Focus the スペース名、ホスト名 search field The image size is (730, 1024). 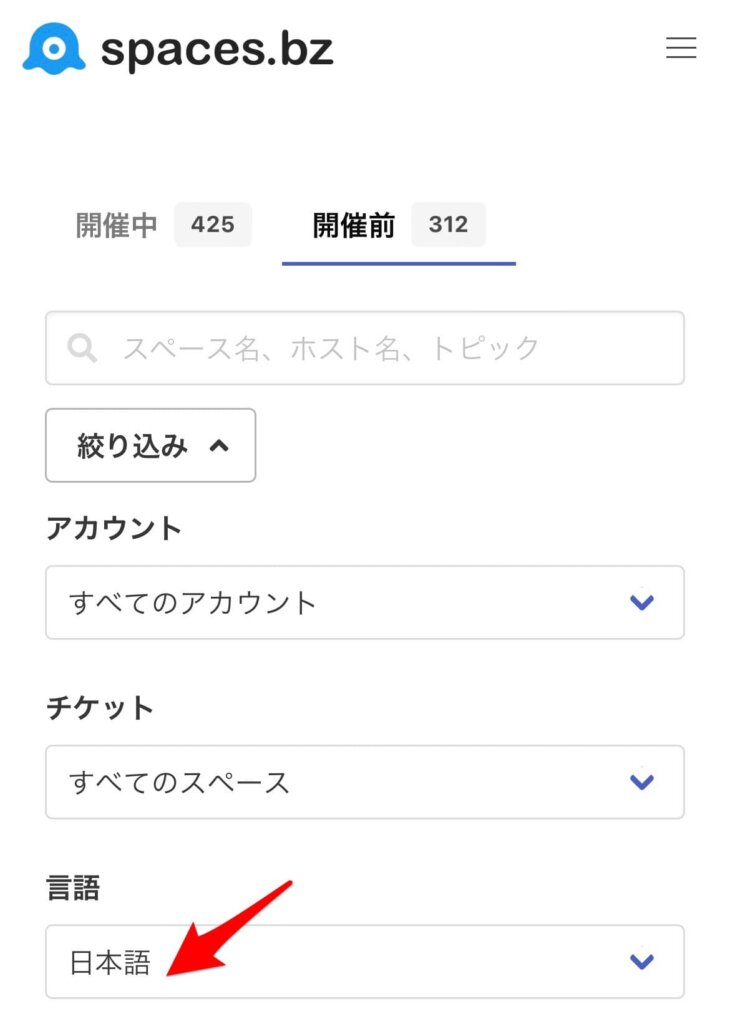click(x=365, y=348)
